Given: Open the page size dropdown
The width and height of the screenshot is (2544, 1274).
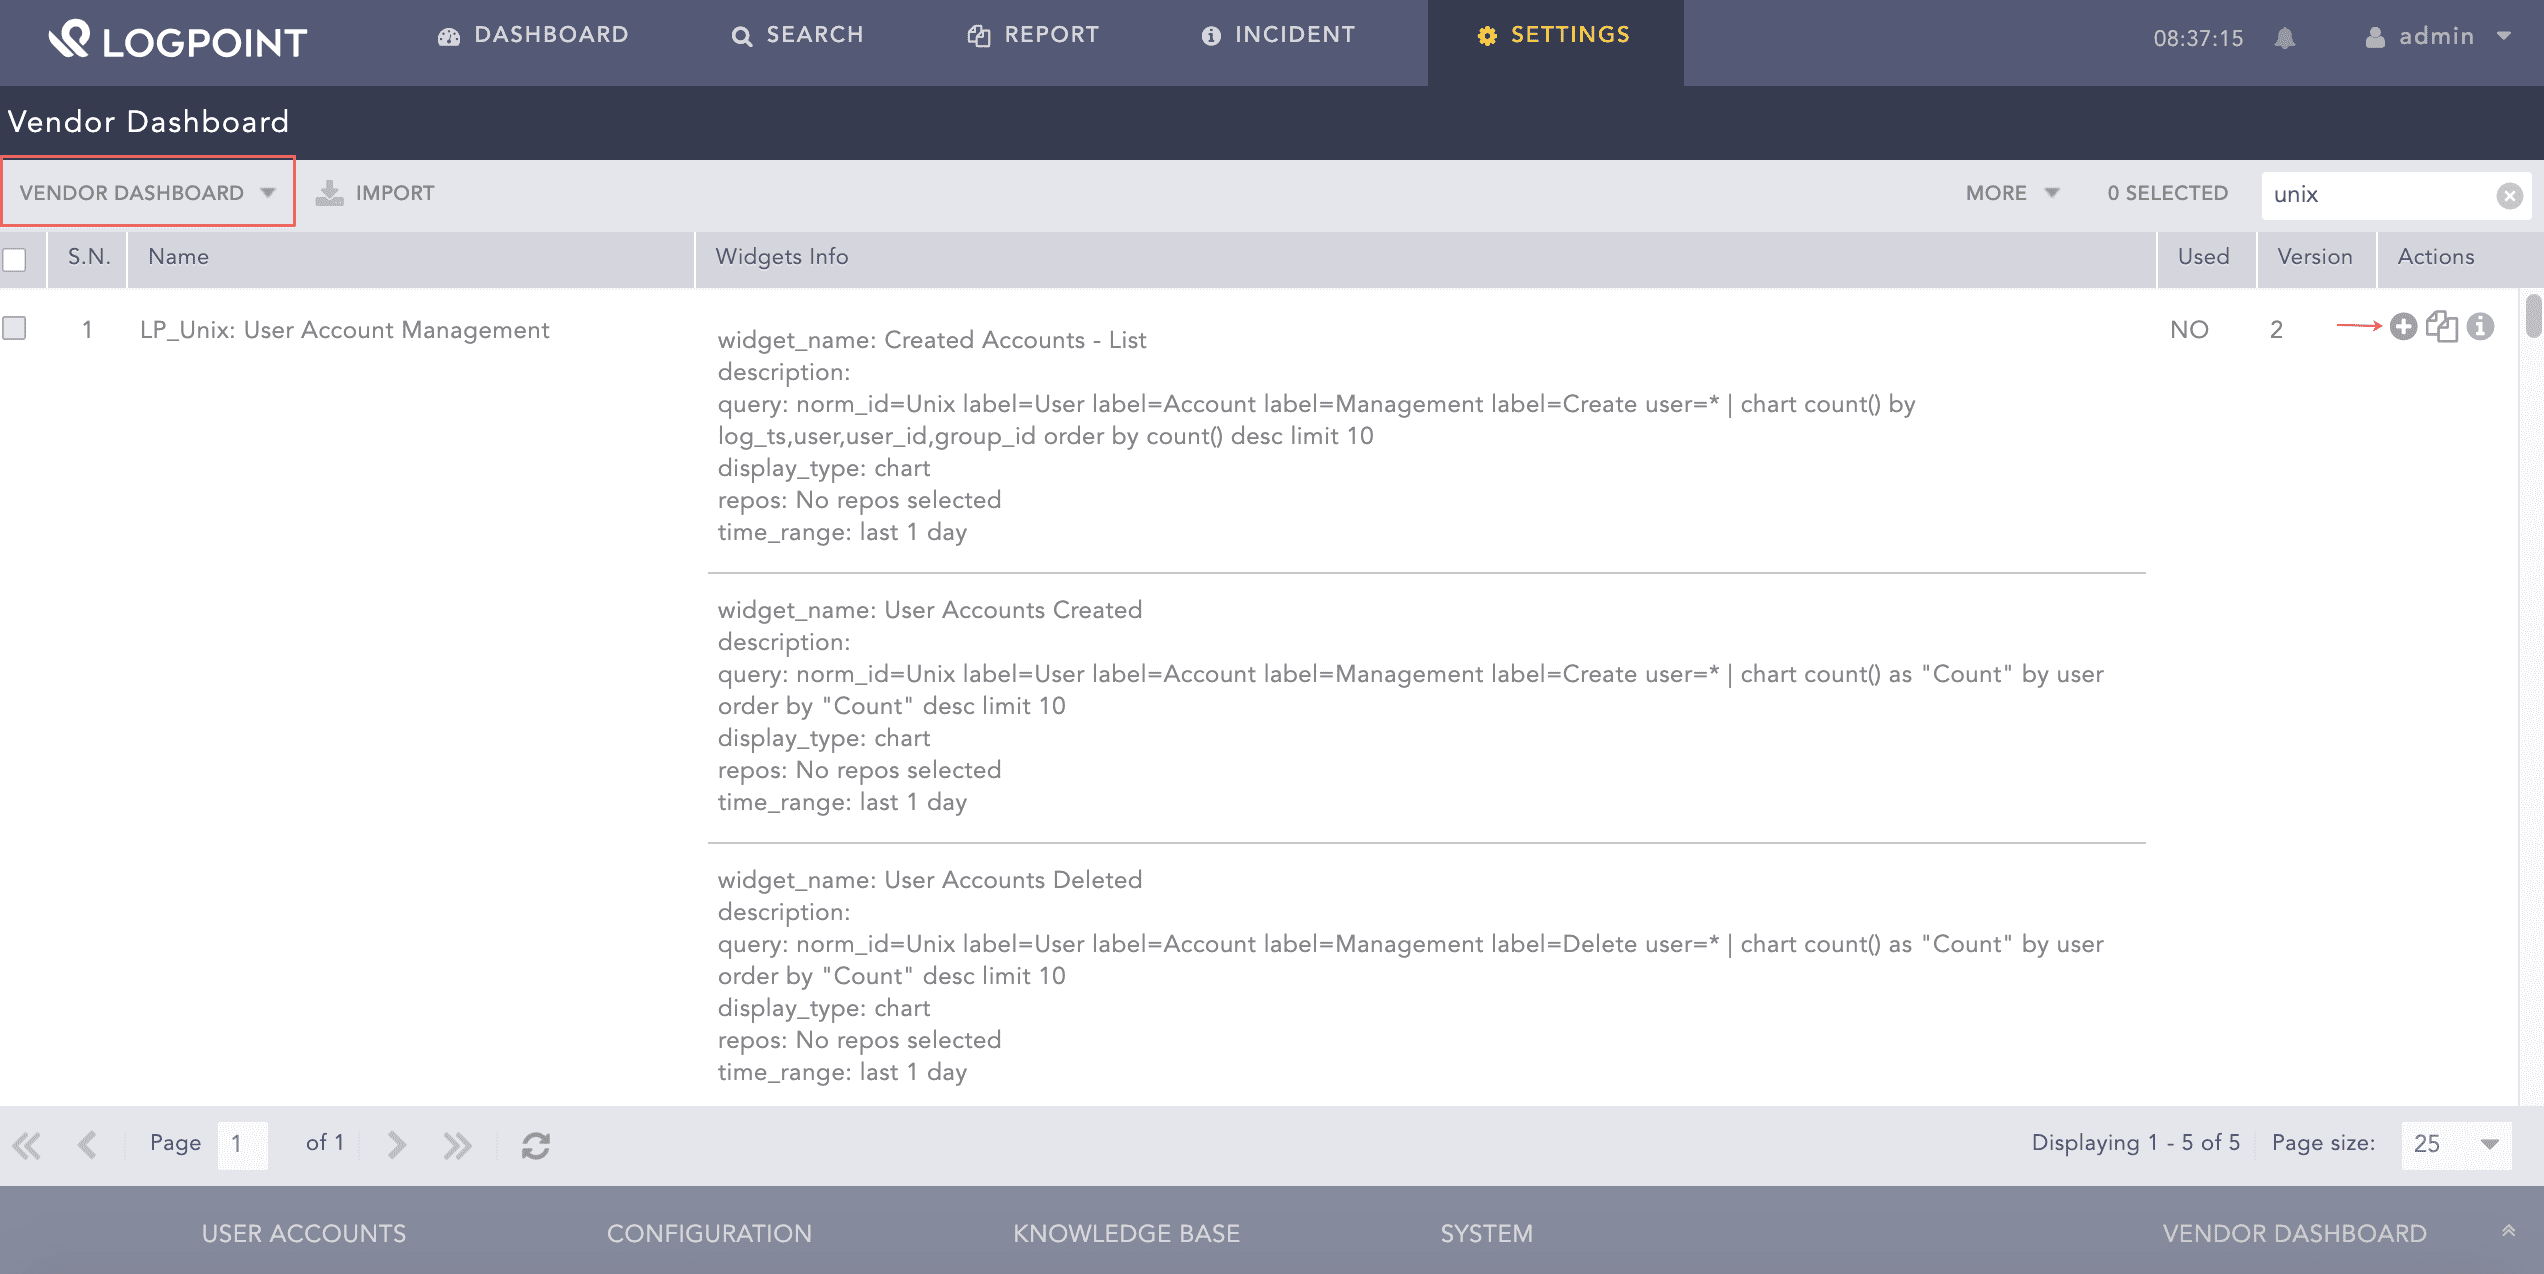Looking at the screenshot, I should 2489,1144.
